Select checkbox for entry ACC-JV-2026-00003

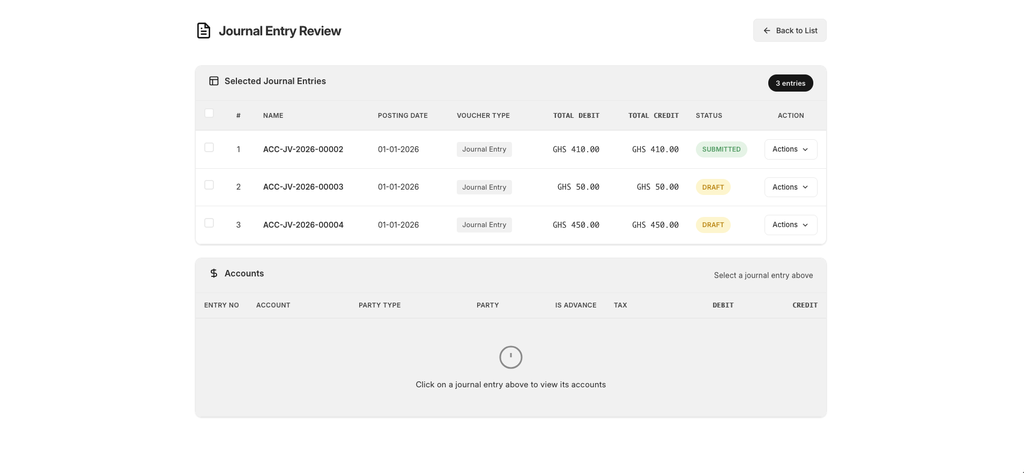(209, 185)
